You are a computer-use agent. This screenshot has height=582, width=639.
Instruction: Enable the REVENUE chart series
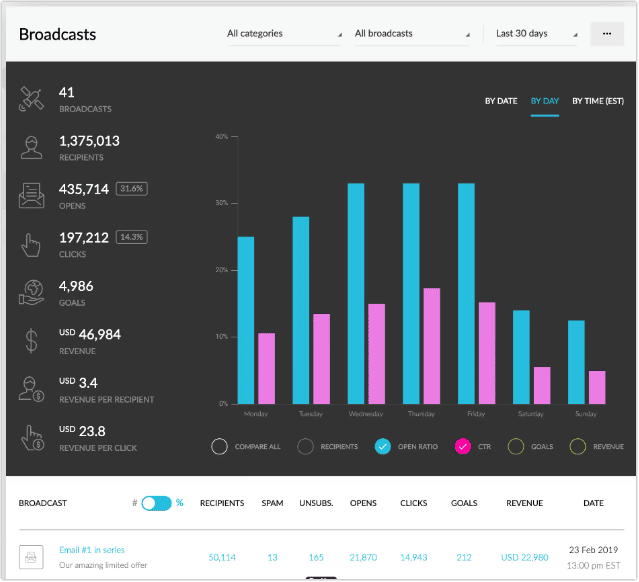[x=577, y=447]
